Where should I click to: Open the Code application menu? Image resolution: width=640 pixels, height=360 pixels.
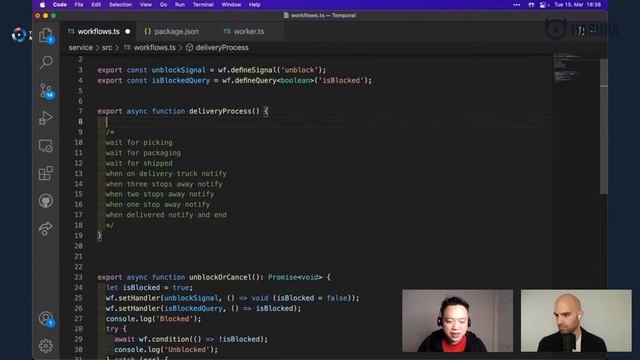[x=60, y=5]
